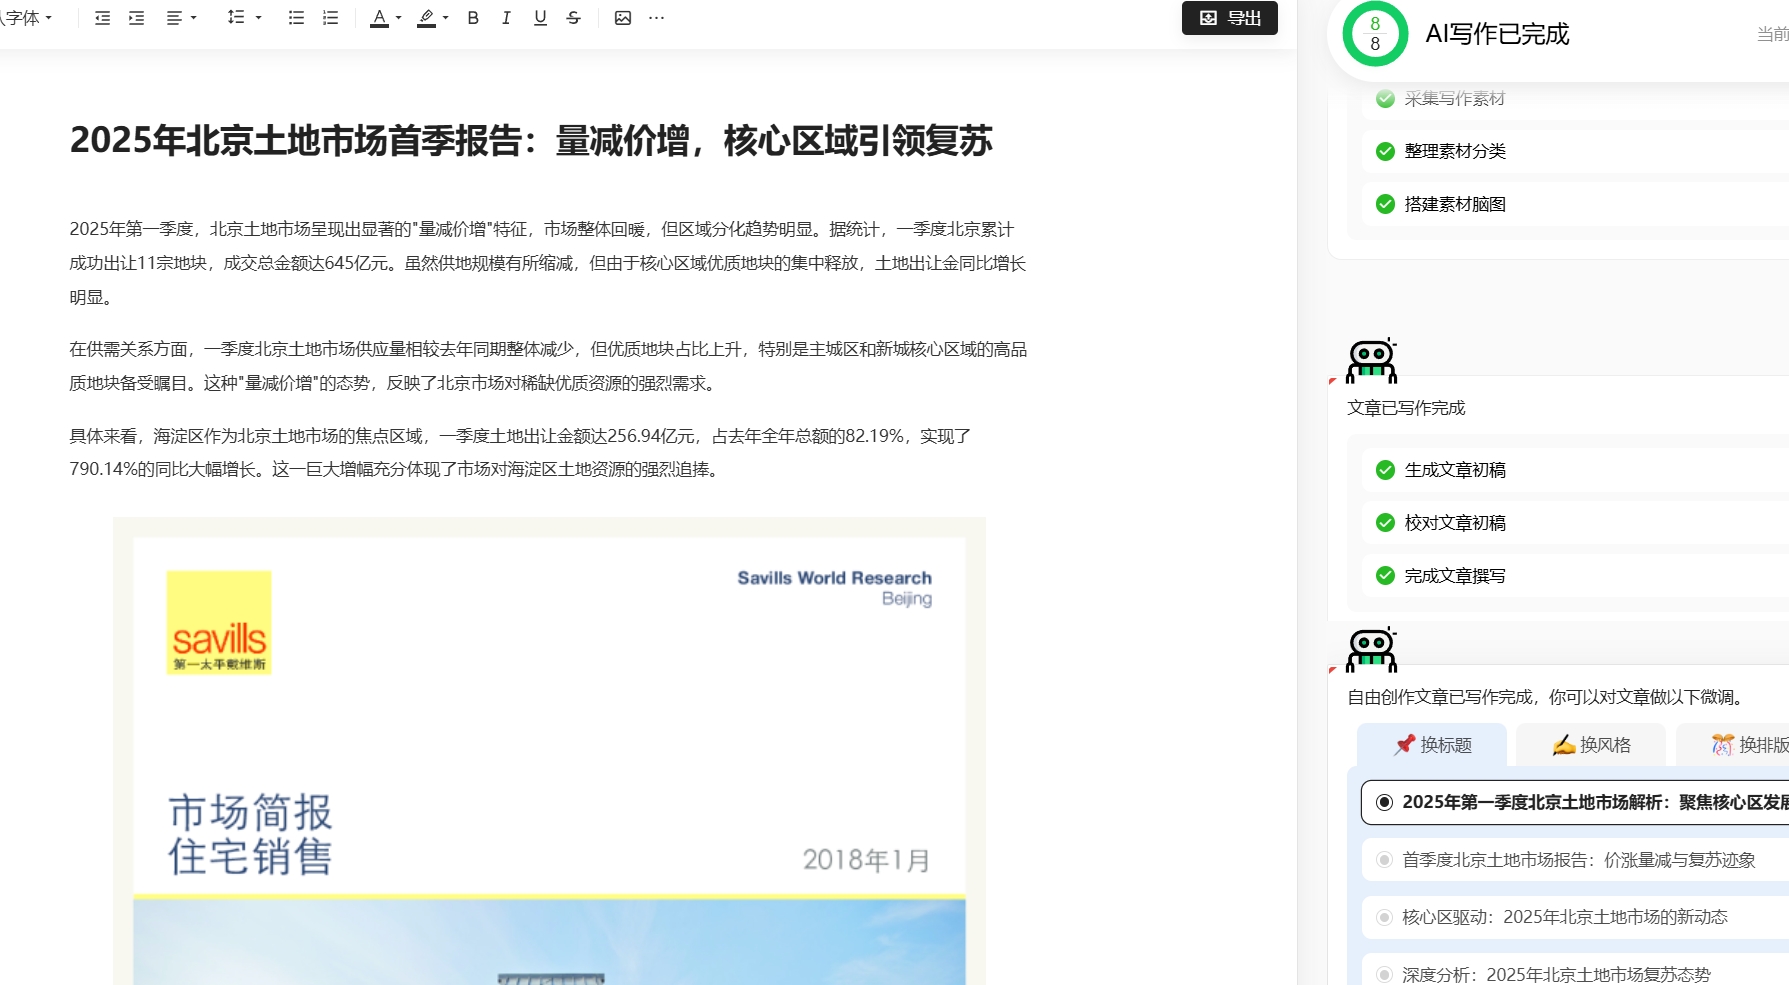Create a numbered list
The width and height of the screenshot is (1789, 985).
[330, 18]
